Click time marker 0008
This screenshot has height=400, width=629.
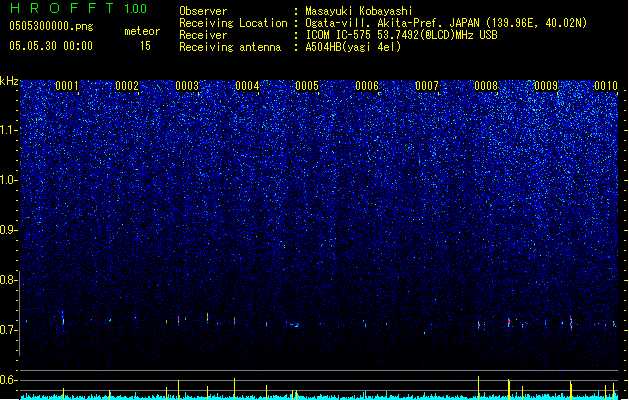pos(486,86)
